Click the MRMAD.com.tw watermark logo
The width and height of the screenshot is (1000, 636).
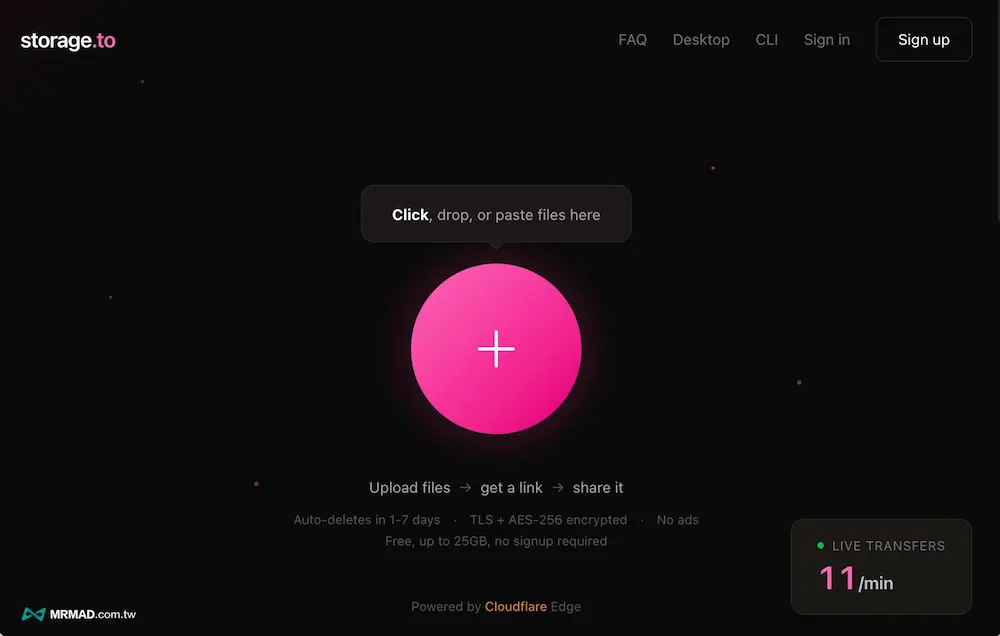tap(79, 614)
